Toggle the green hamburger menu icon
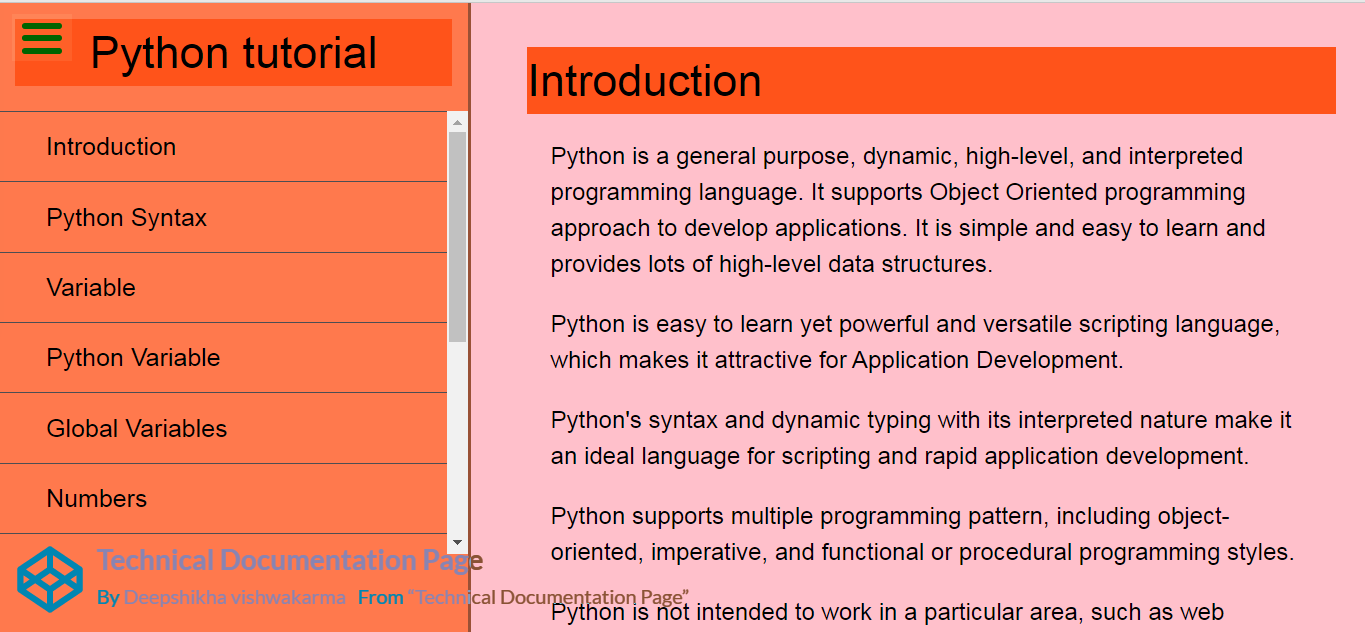 (x=42, y=39)
